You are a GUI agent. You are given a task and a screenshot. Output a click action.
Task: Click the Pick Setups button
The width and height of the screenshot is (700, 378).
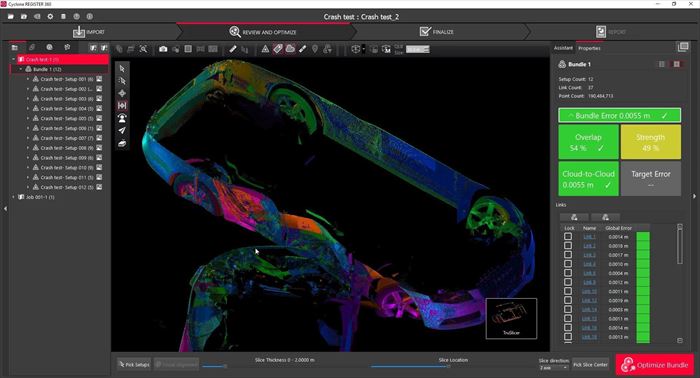(x=134, y=365)
